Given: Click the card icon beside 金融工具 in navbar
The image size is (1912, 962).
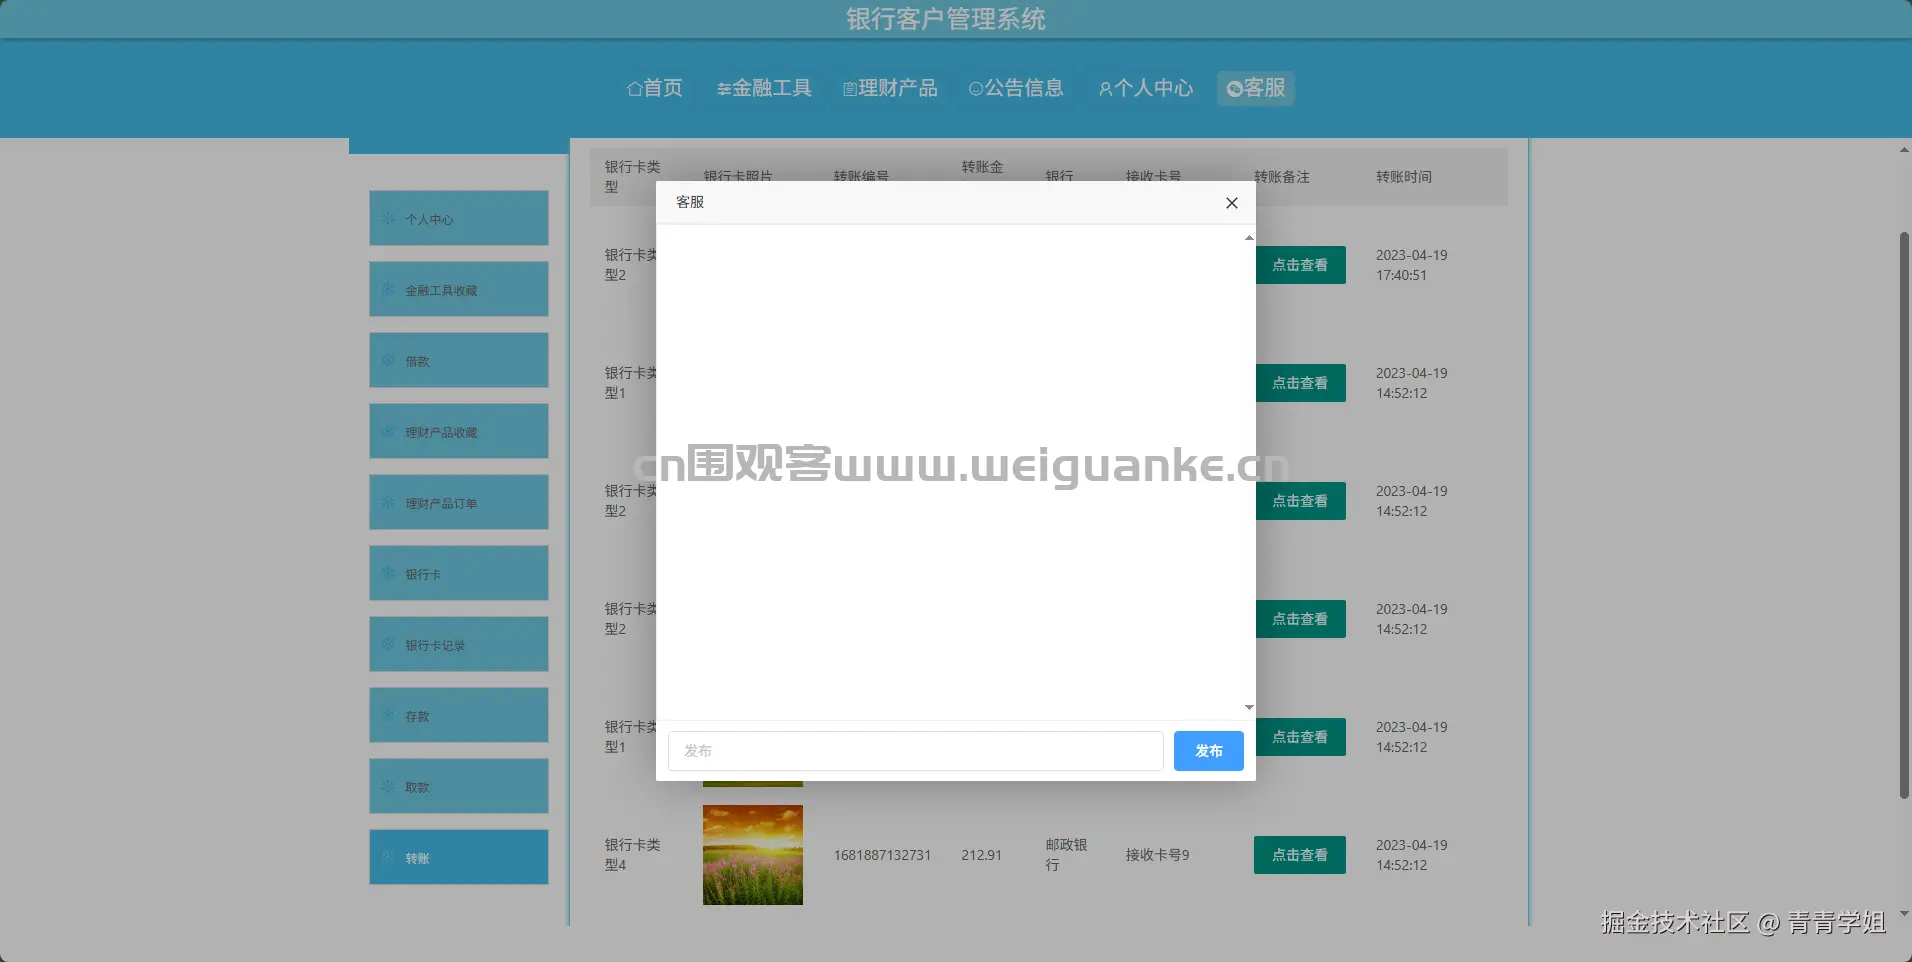Looking at the screenshot, I should point(724,88).
